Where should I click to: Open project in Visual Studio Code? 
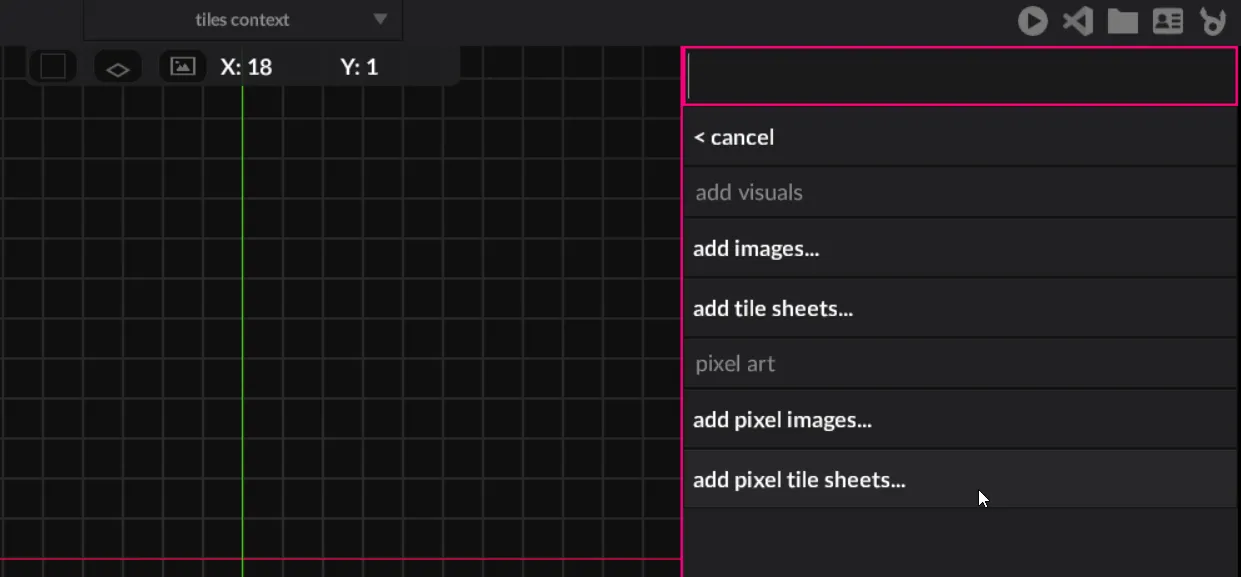(x=1077, y=21)
